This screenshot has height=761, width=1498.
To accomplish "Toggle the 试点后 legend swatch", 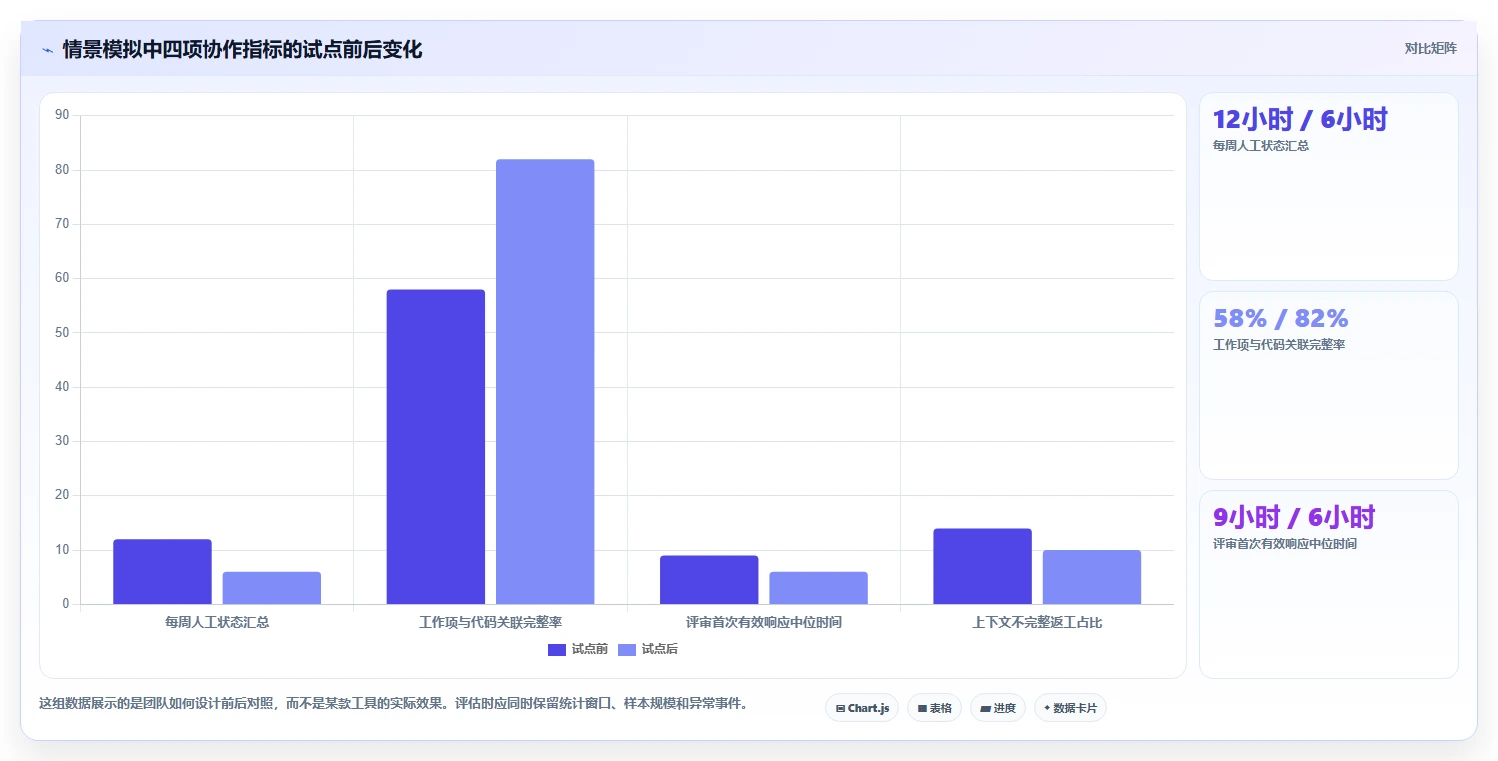I will point(627,650).
